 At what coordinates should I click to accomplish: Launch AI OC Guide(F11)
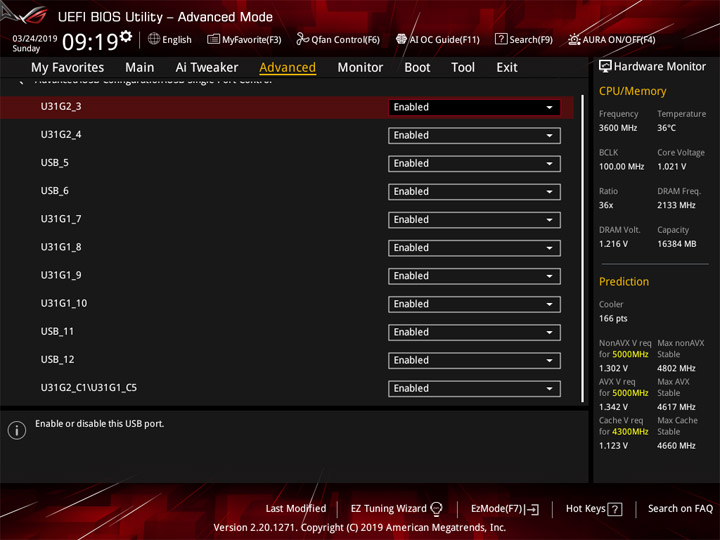[438, 39]
